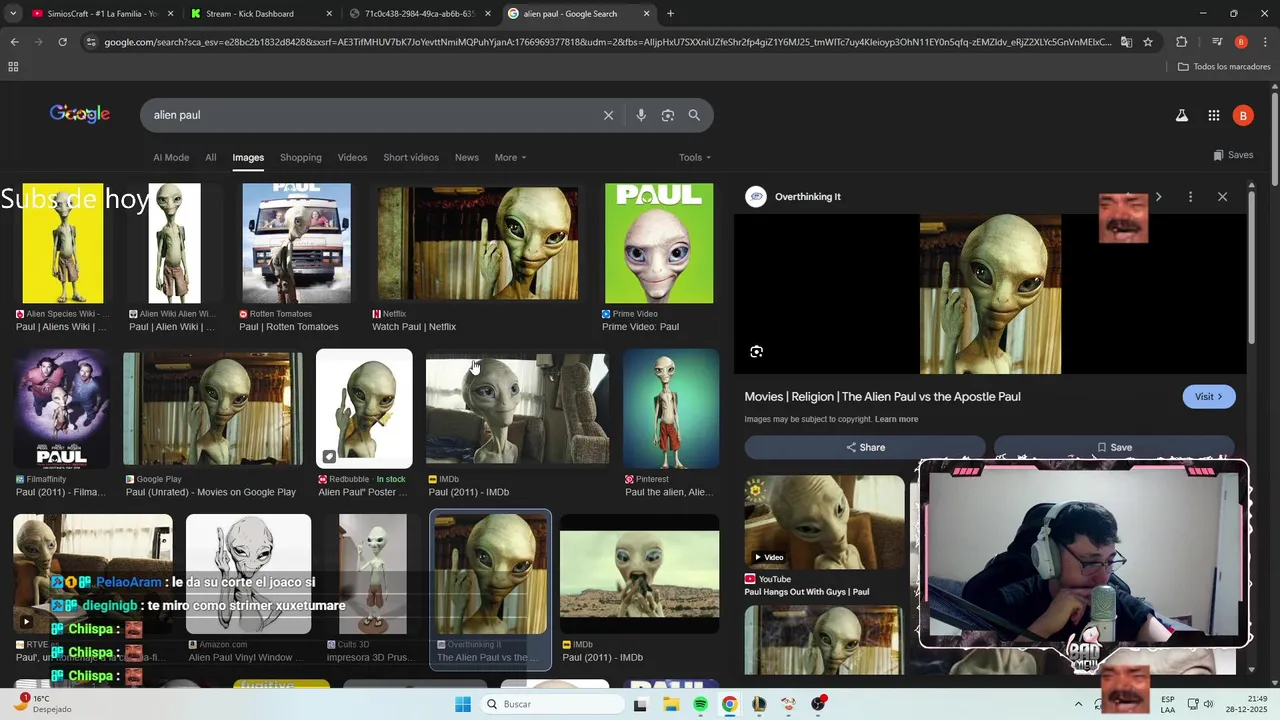Select the Videos search tab
The image size is (1280, 720).
click(352, 157)
